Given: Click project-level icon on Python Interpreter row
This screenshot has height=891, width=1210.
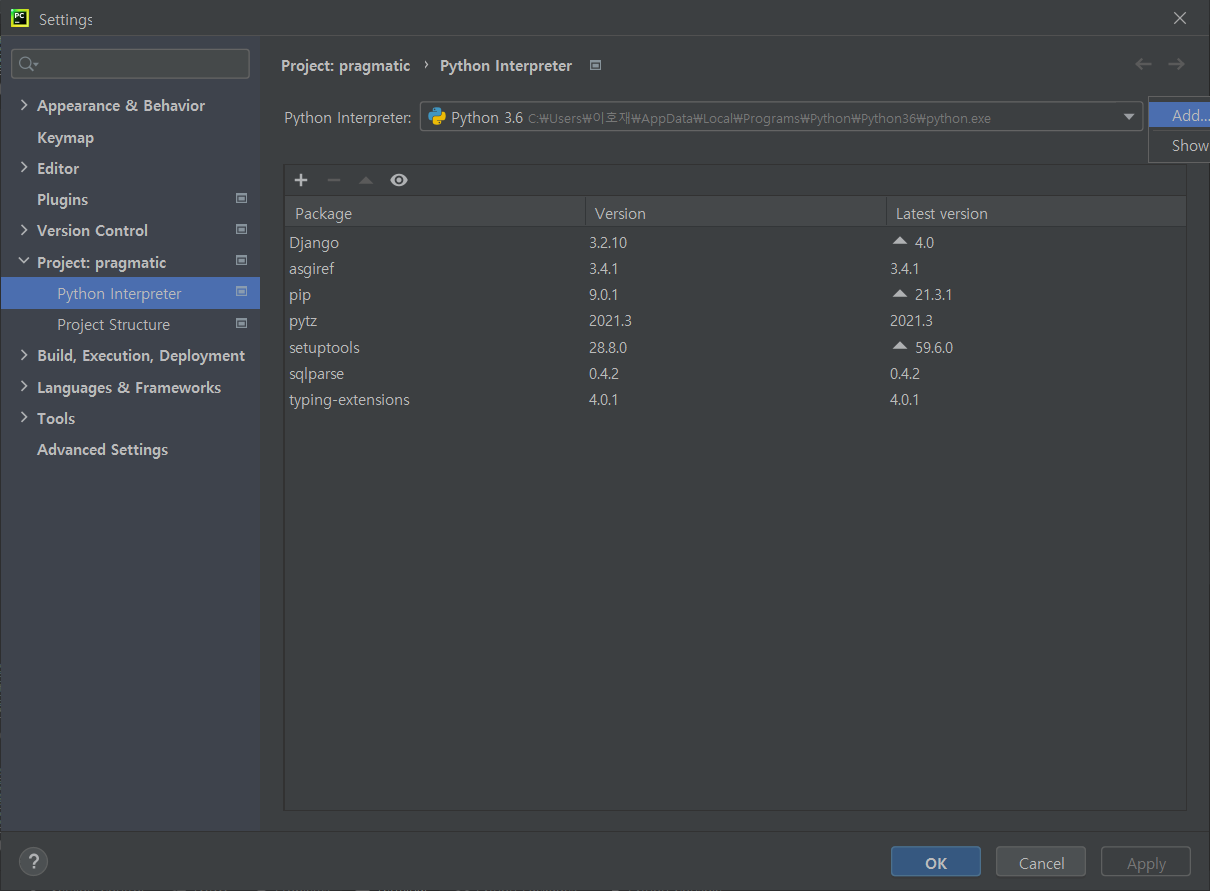Looking at the screenshot, I should pos(241,292).
